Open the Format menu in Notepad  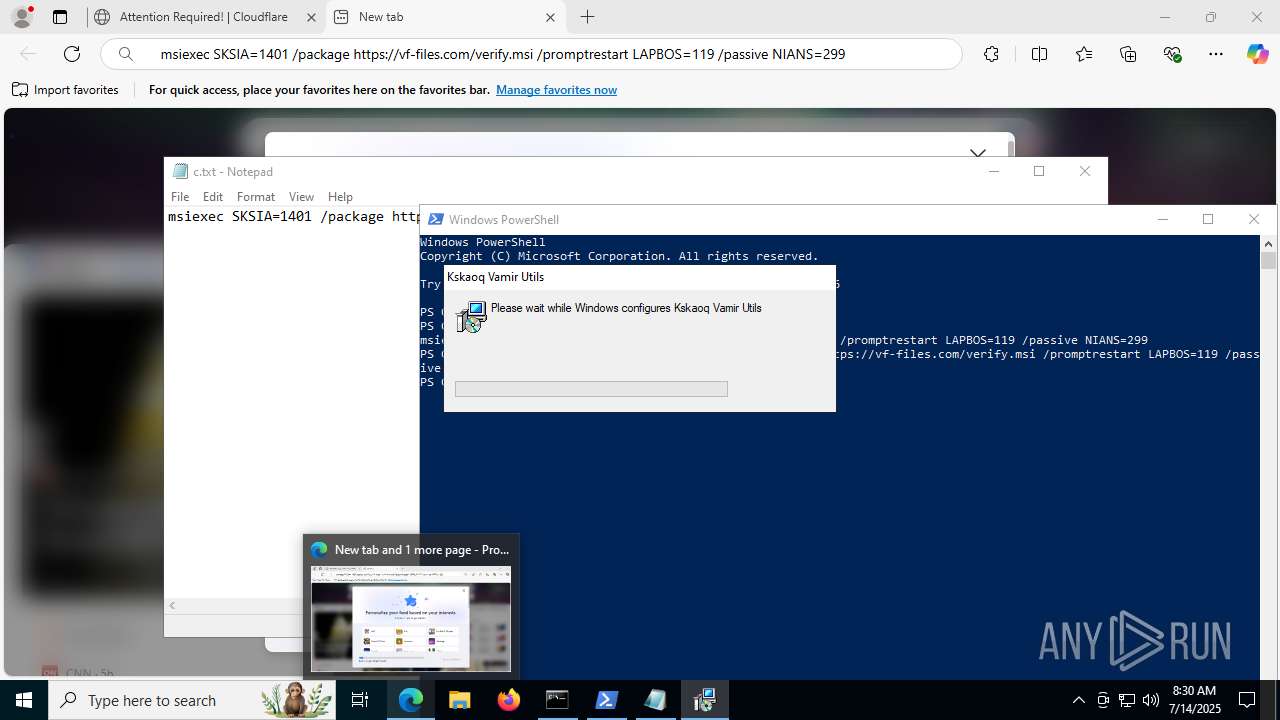click(x=256, y=197)
